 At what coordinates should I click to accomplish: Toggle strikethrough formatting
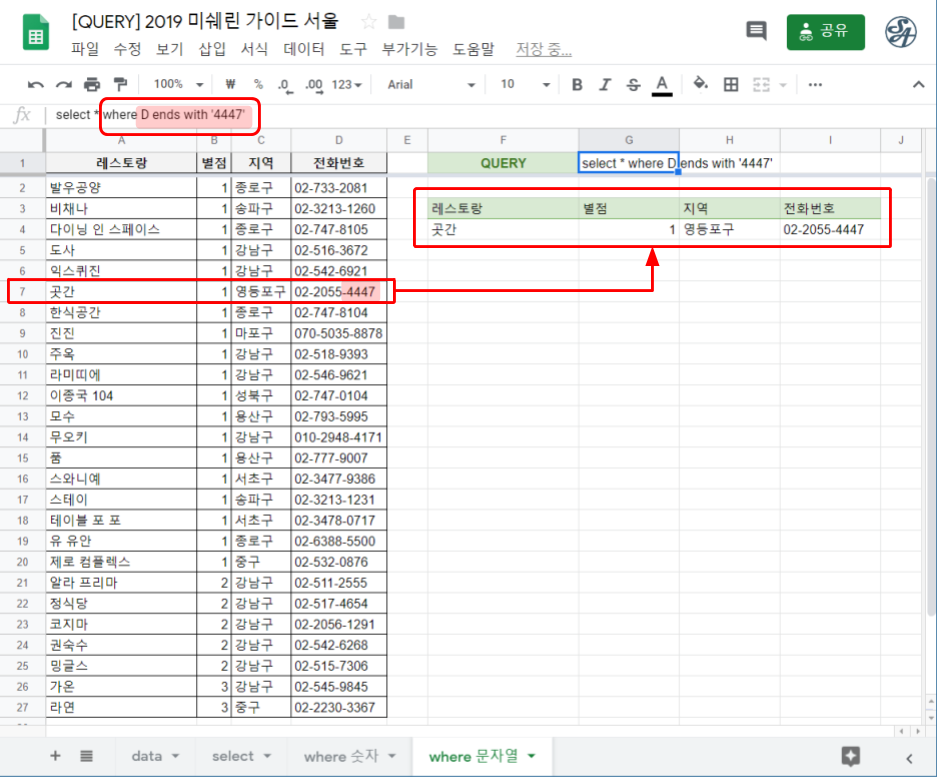pos(632,85)
